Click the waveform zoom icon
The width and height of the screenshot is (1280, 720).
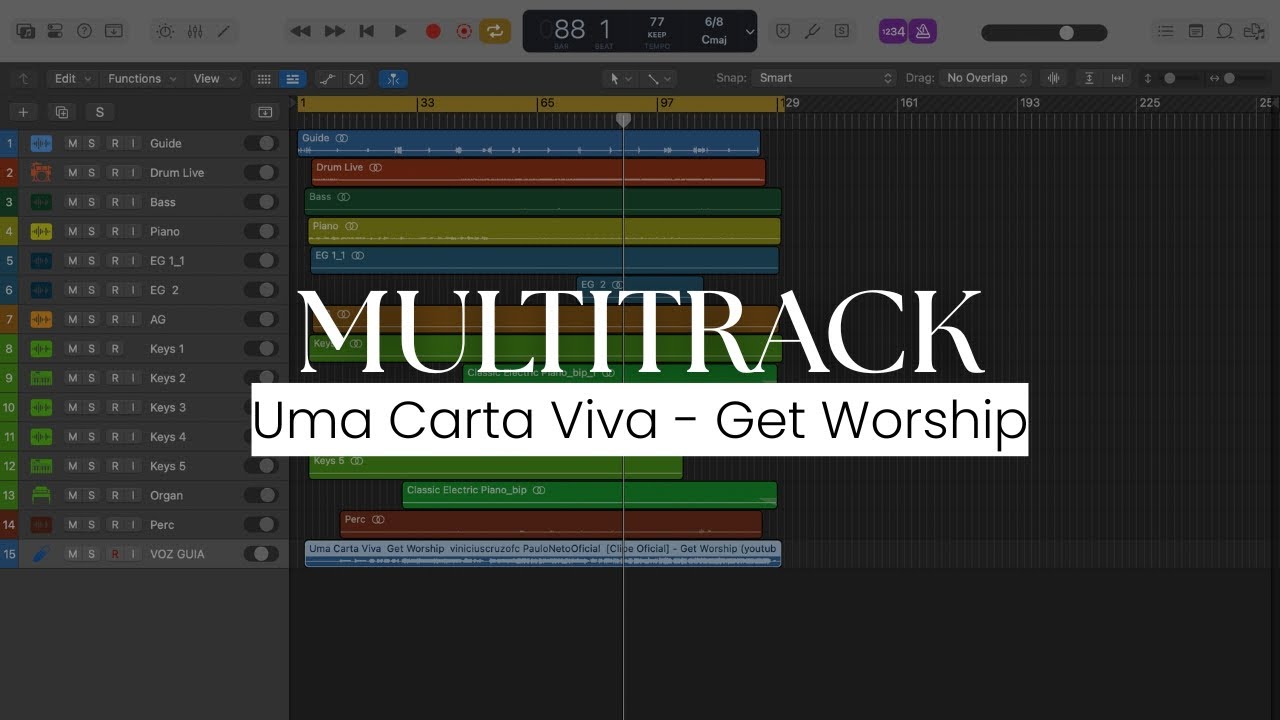coord(1052,78)
